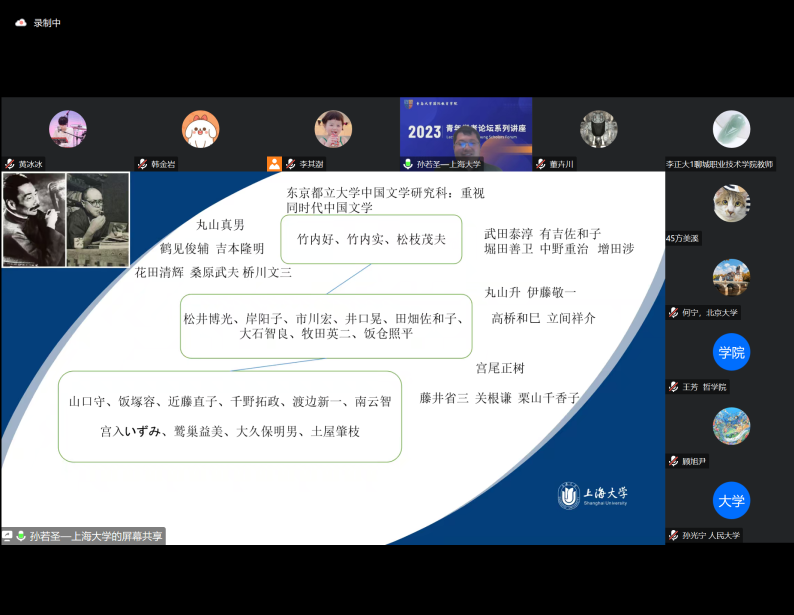Click the cat avatar in the right sidebar
Viewport: 794px width, 615px height.
point(731,204)
